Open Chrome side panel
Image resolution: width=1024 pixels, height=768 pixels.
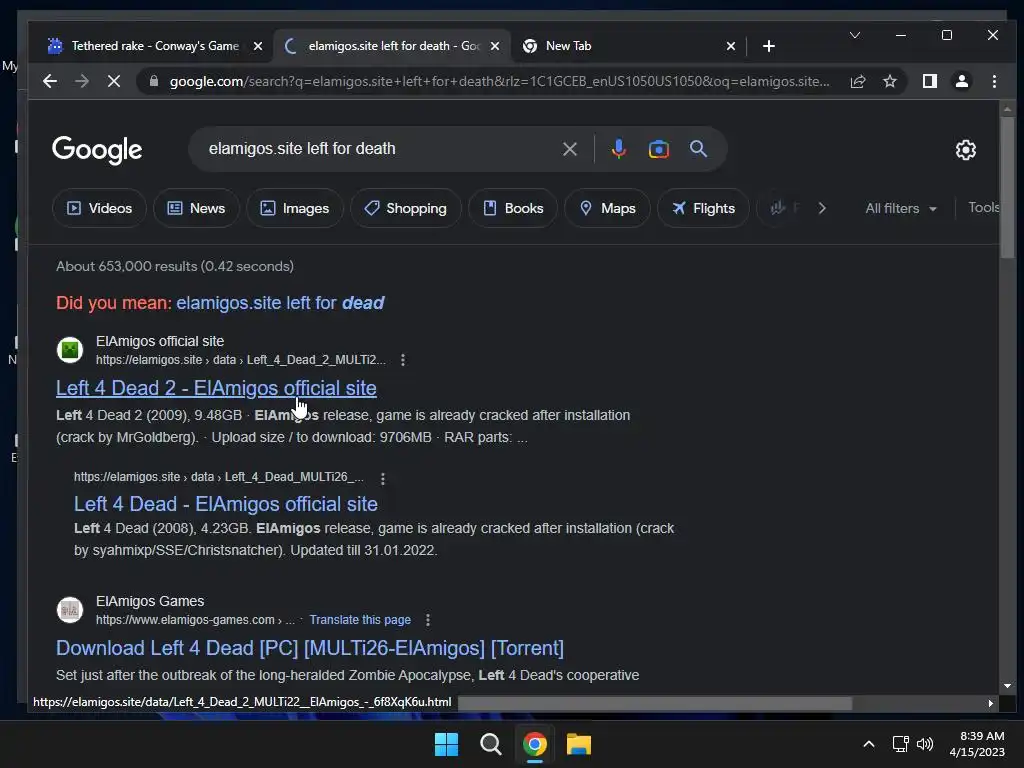click(x=930, y=81)
